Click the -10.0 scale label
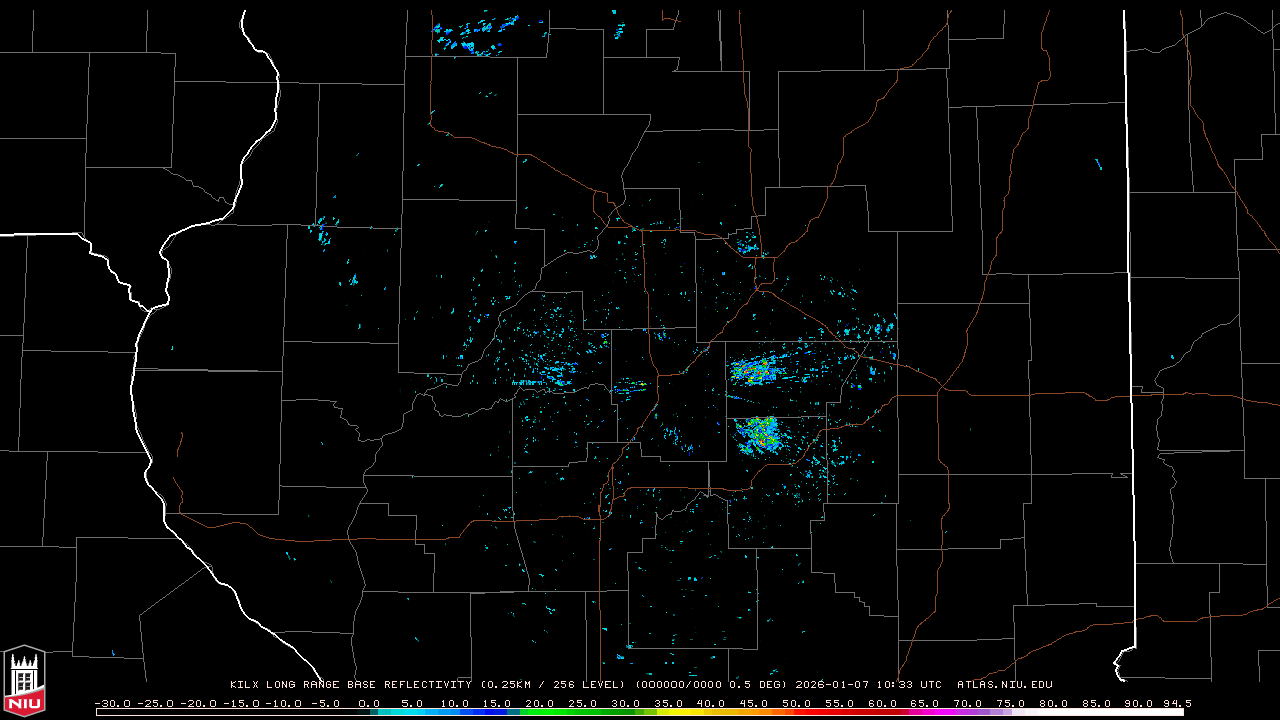The width and height of the screenshot is (1280, 720). [x=284, y=703]
